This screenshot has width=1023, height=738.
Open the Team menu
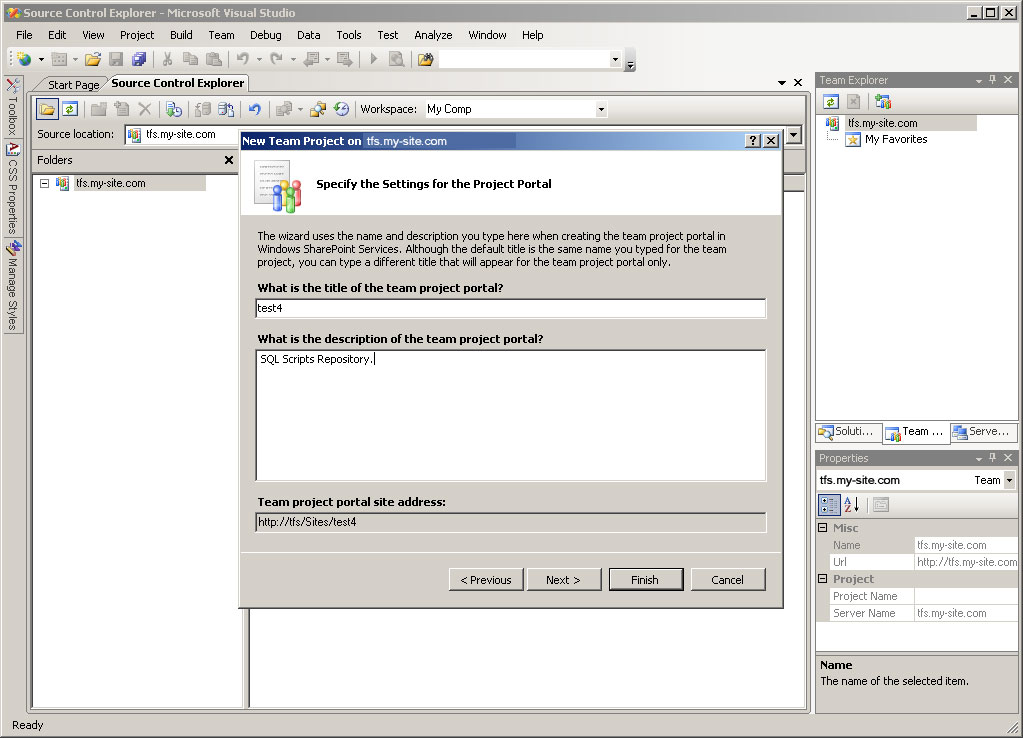tap(221, 35)
